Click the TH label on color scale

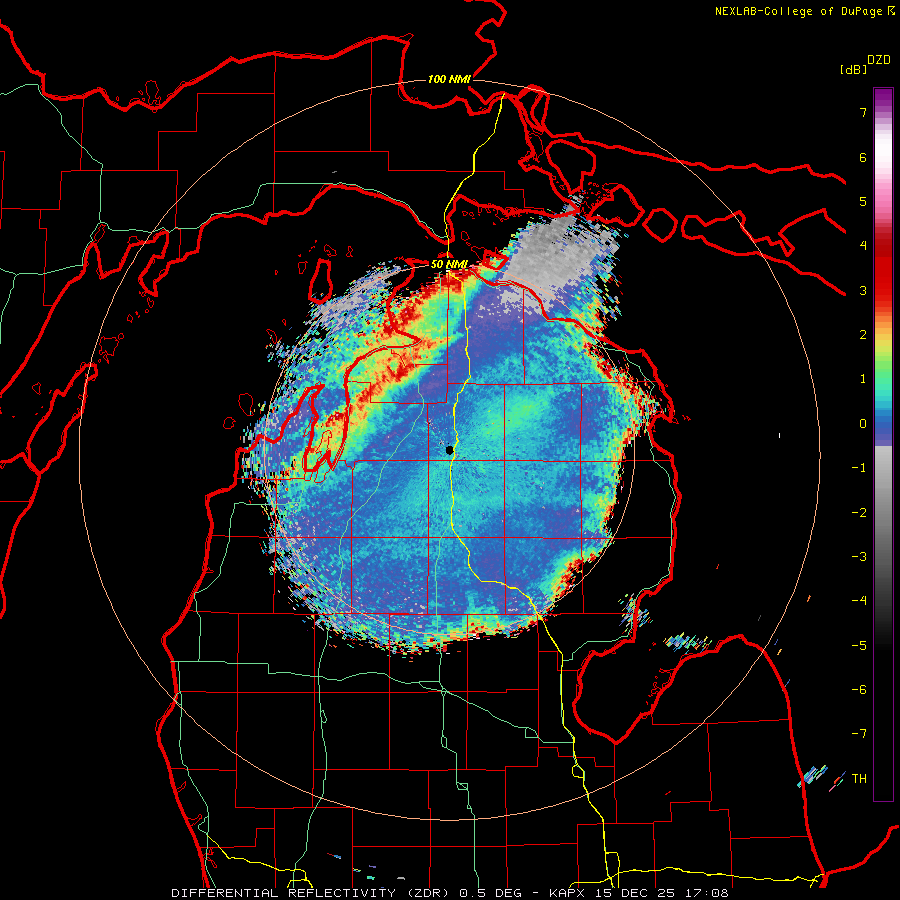(x=859, y=778)
